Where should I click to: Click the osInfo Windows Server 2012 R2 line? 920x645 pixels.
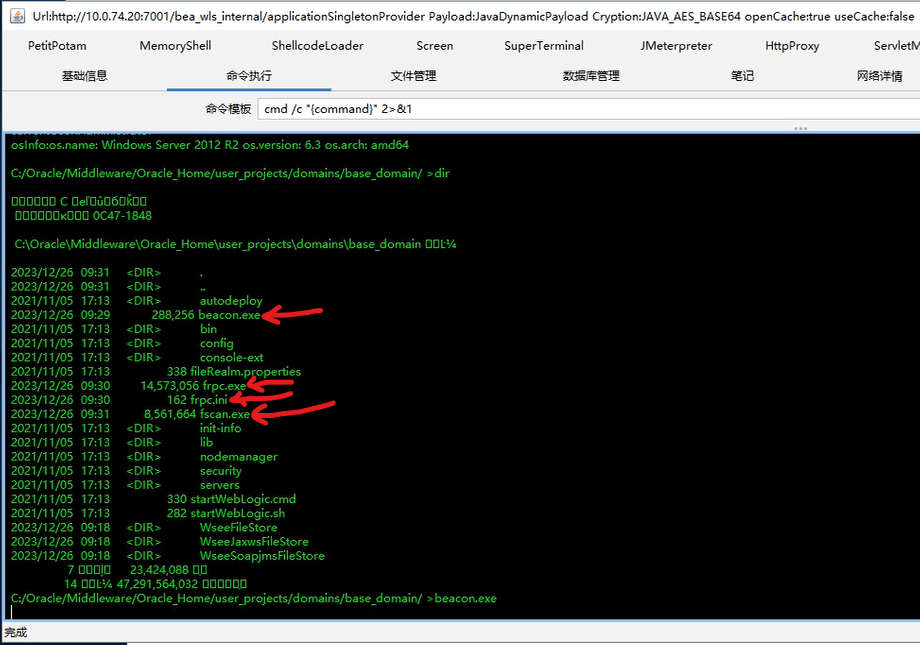click(x=210, y=145)
